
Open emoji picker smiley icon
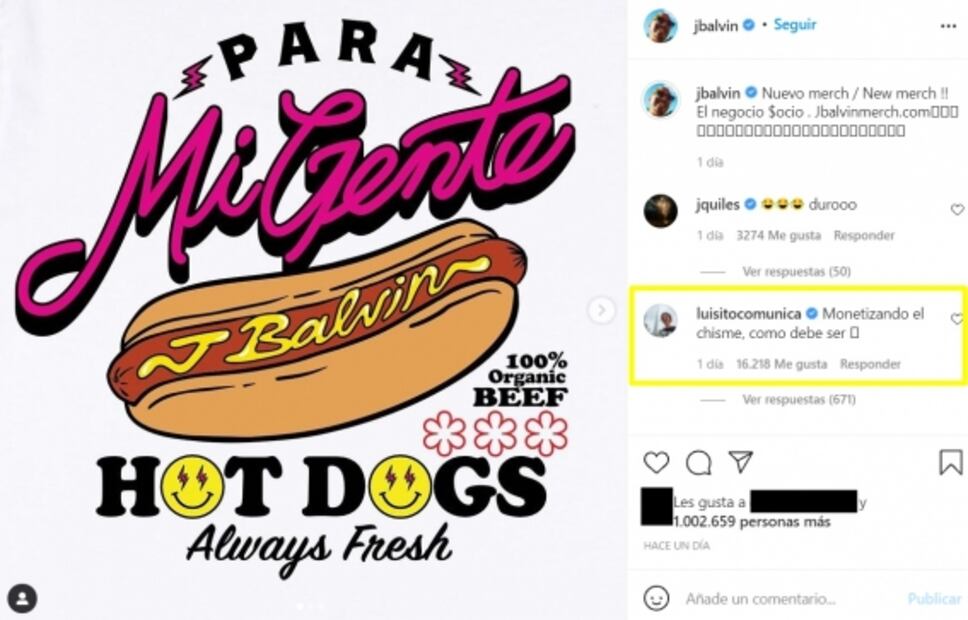click(656, 598)
